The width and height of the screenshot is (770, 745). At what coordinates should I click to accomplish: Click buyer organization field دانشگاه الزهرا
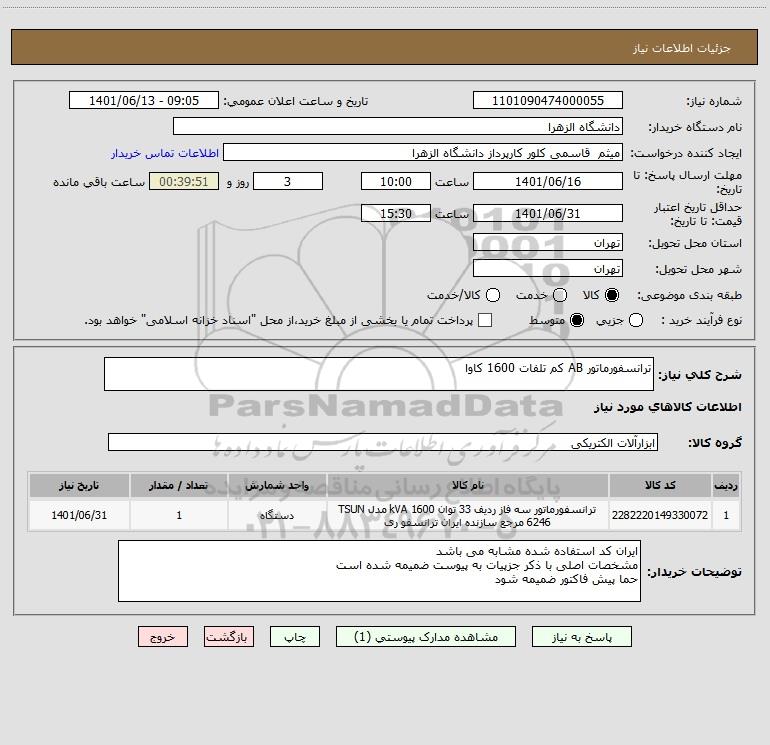tap(398, 127)
